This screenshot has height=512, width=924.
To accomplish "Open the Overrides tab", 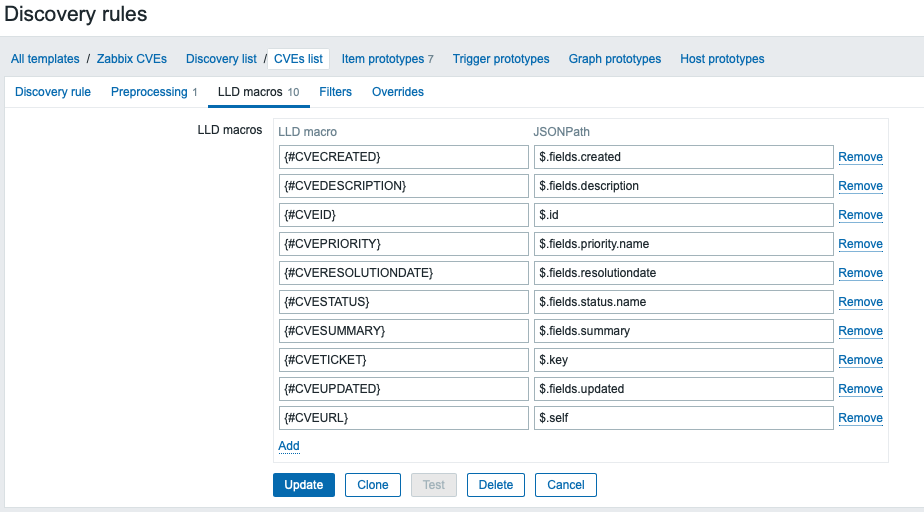I will click(398, 92).
